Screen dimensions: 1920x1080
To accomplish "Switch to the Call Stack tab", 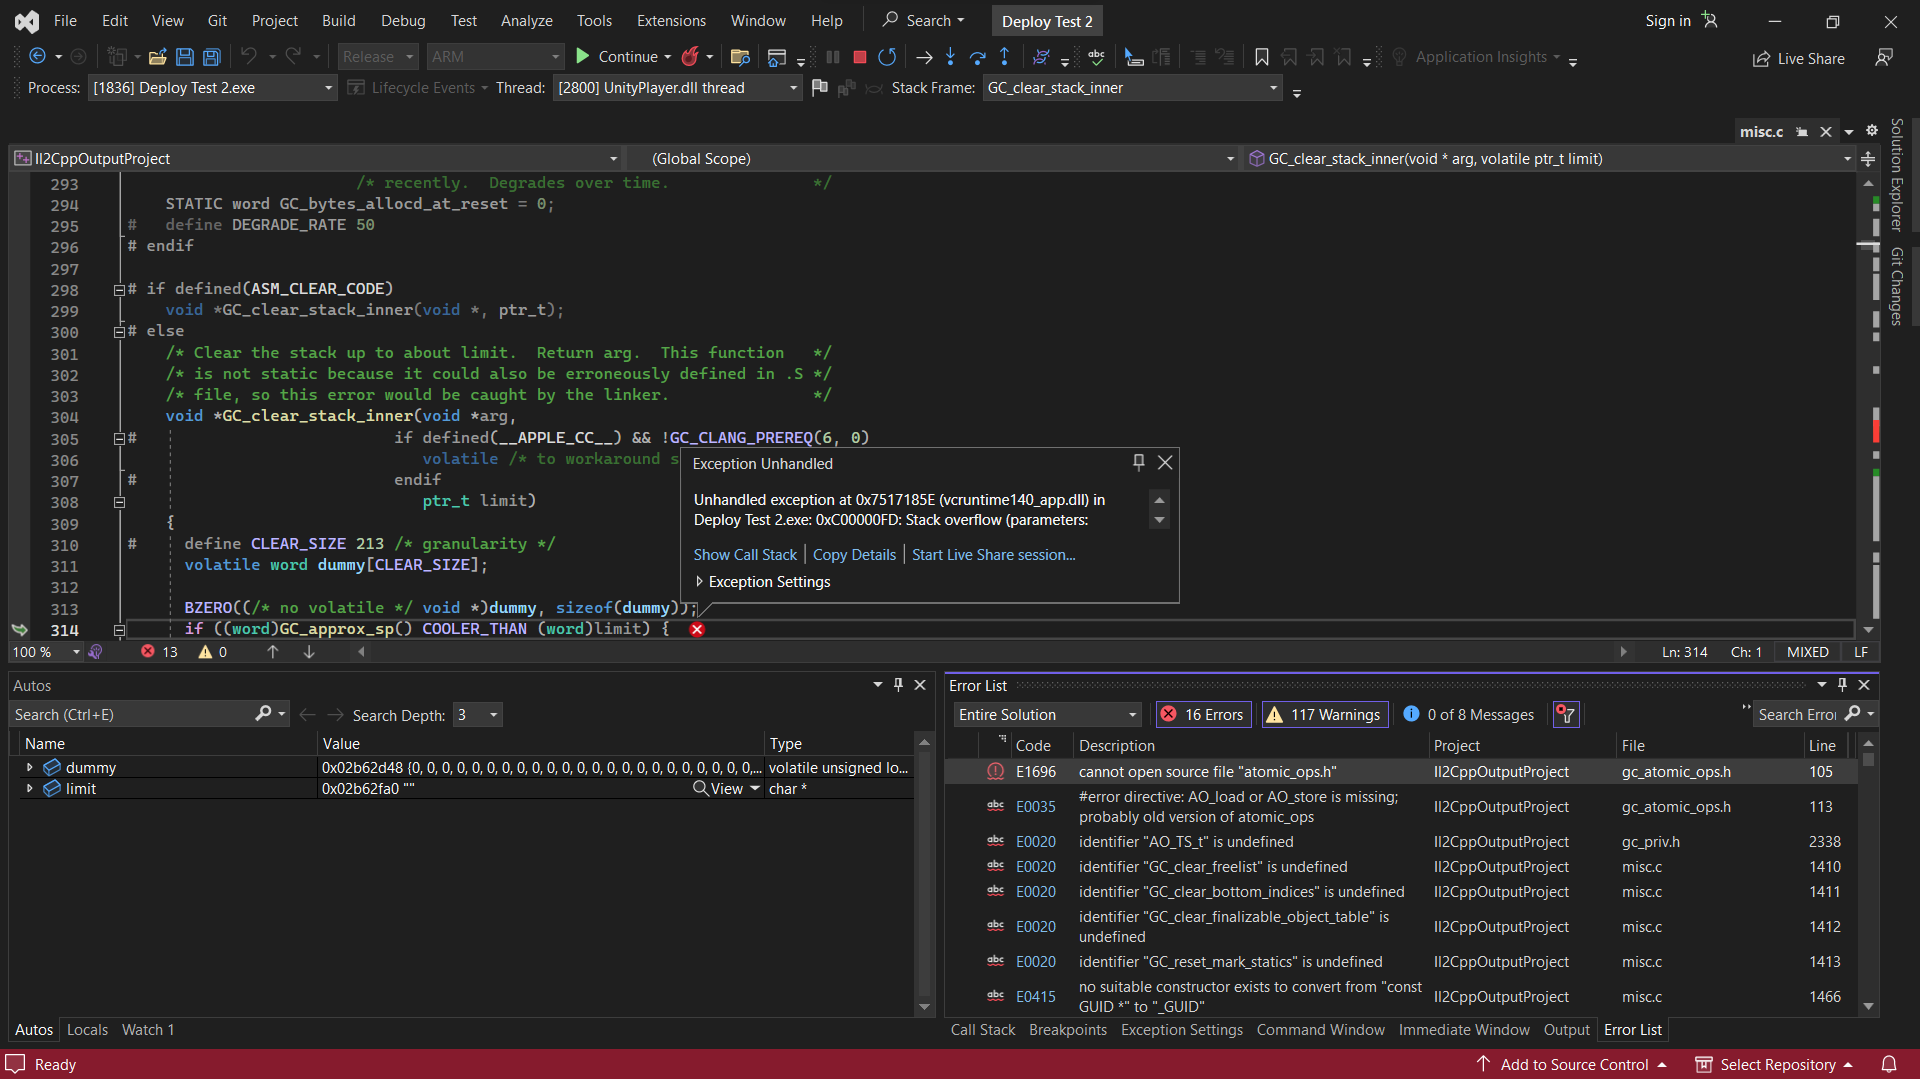I will pyautogui.click(x=982, y=1029).
